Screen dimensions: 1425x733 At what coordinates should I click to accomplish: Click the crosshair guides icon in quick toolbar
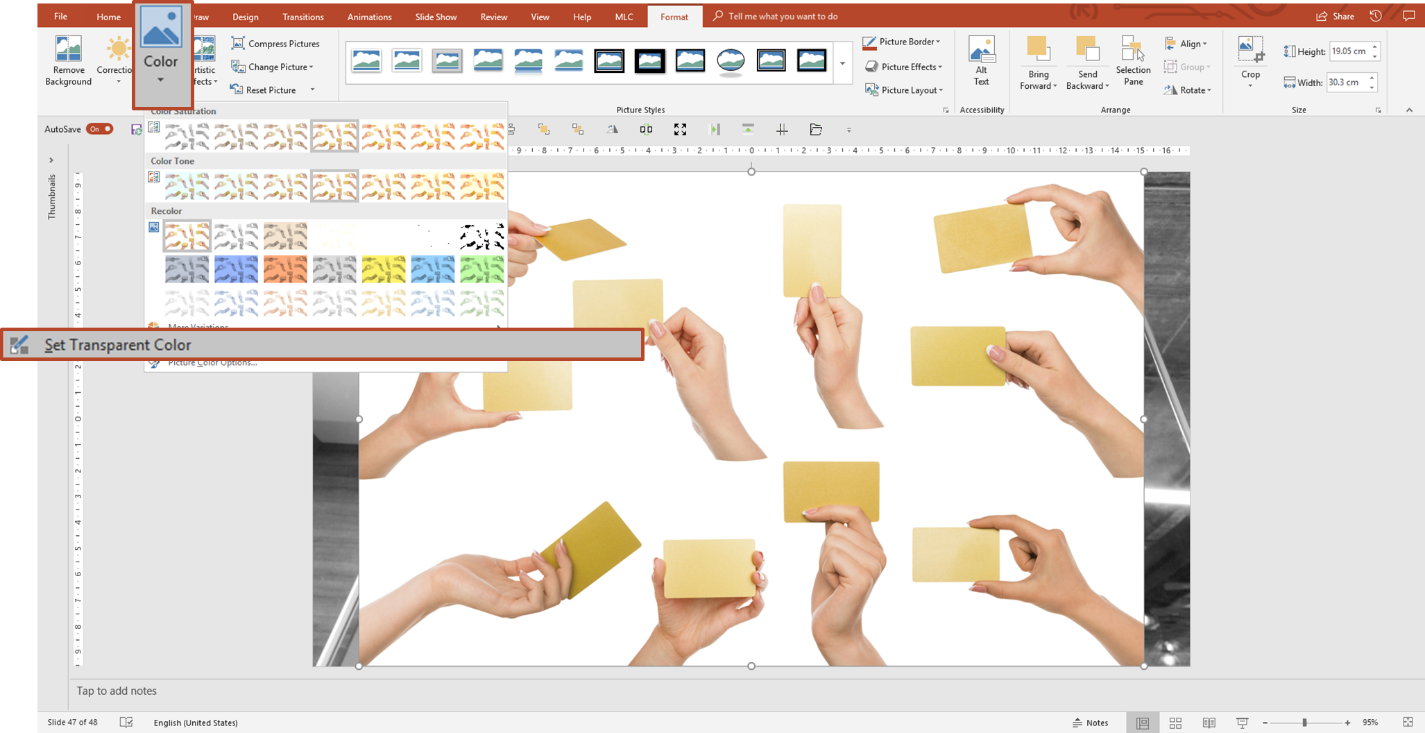(782, 129)
